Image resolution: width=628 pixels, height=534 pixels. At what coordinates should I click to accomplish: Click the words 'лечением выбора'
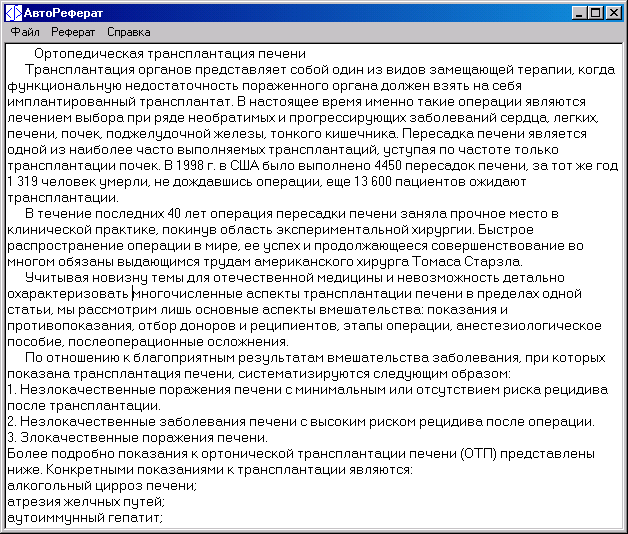[x=66, y=118]
